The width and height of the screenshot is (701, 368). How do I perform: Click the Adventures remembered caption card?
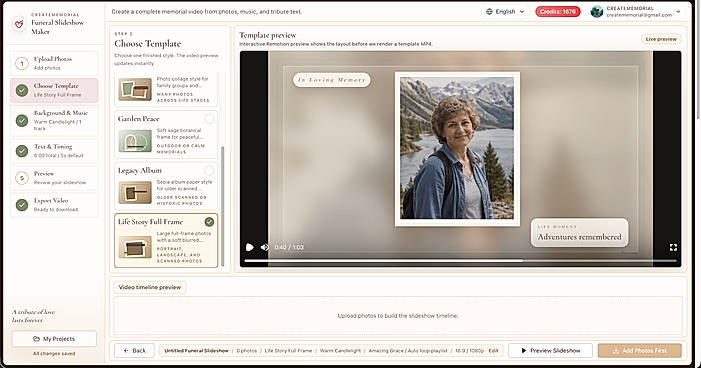(579, 233)
